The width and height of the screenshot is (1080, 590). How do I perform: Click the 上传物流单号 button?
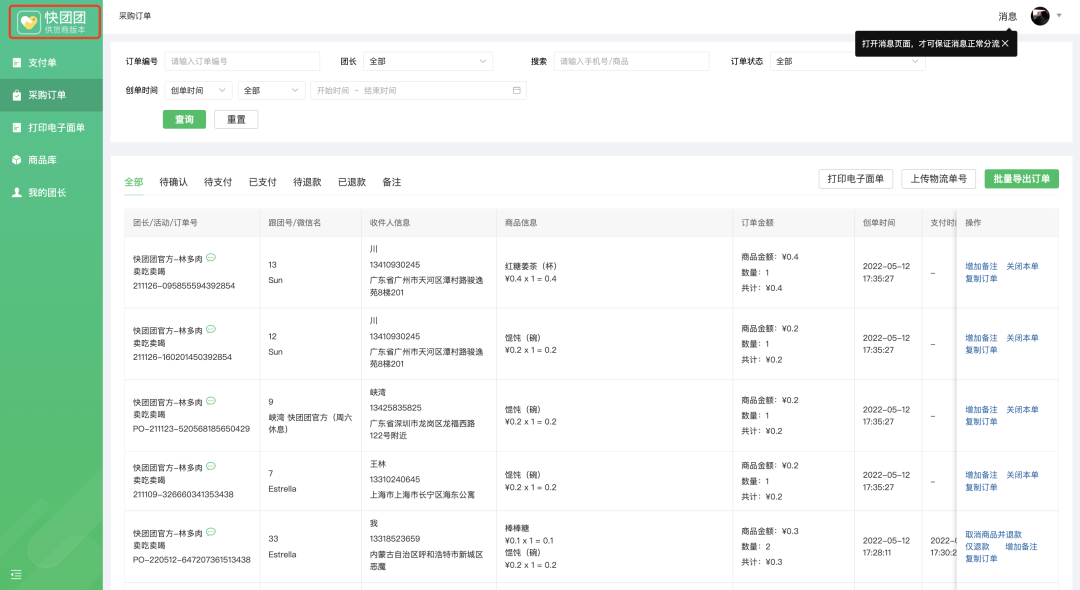click(938, 179)
